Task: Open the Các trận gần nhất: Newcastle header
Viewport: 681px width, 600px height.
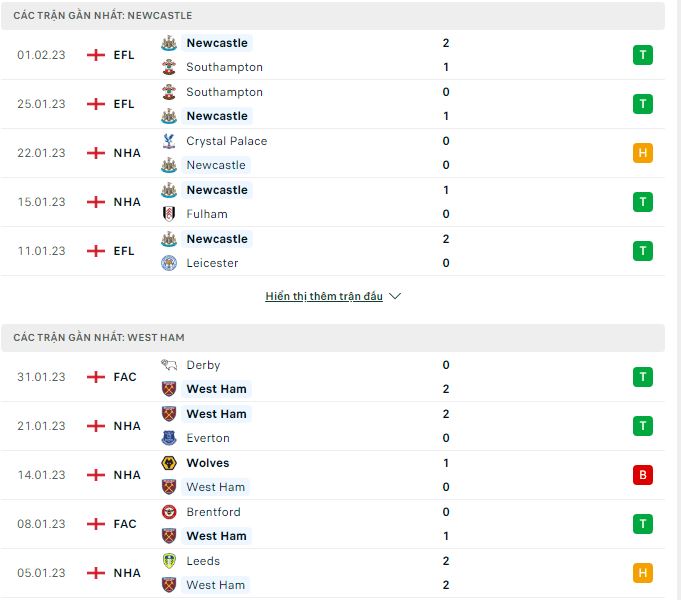Action: coord(333,16)
